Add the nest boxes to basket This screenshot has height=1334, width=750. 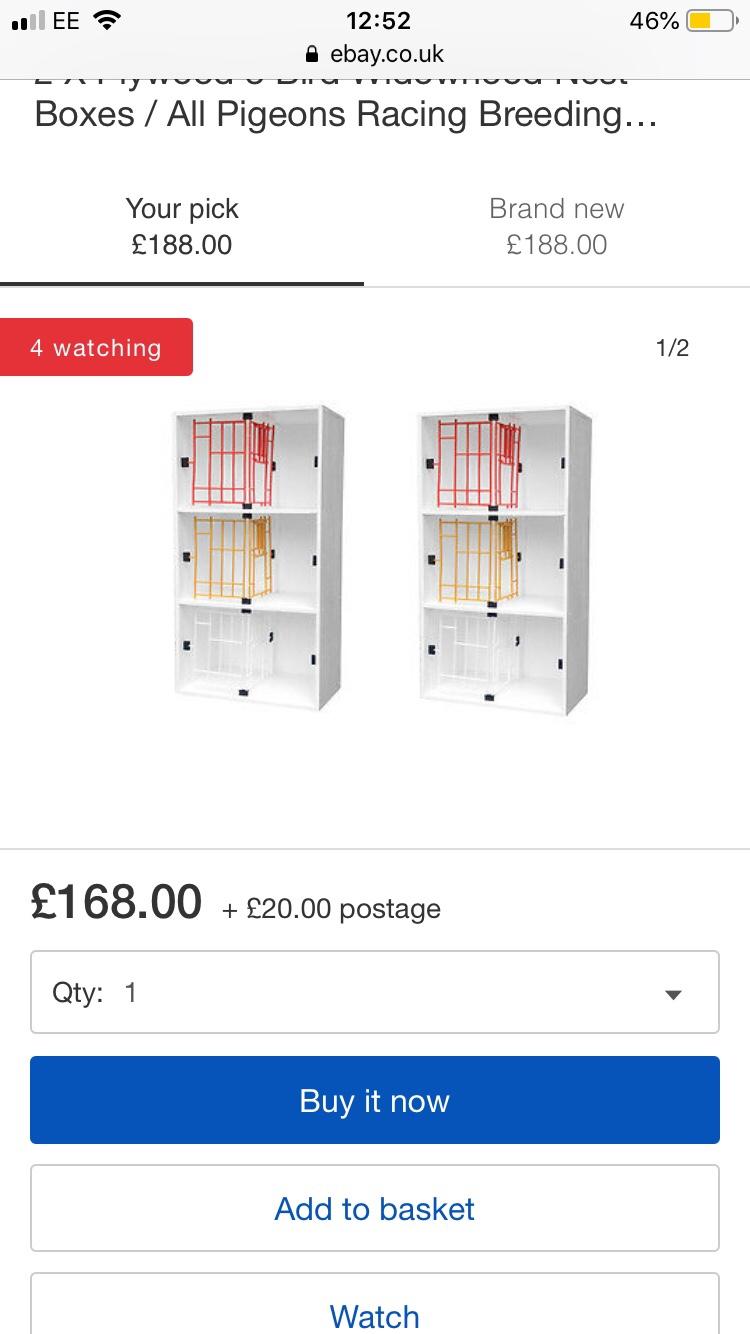click(375, 1208)
